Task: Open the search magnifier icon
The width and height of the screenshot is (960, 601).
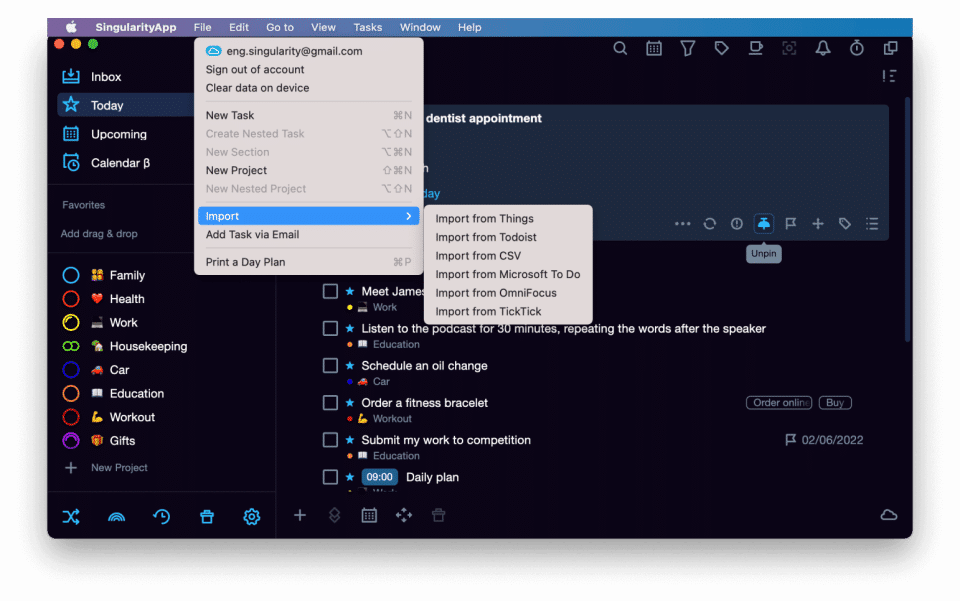Action: pyautogui.click(x=620, y=48)
